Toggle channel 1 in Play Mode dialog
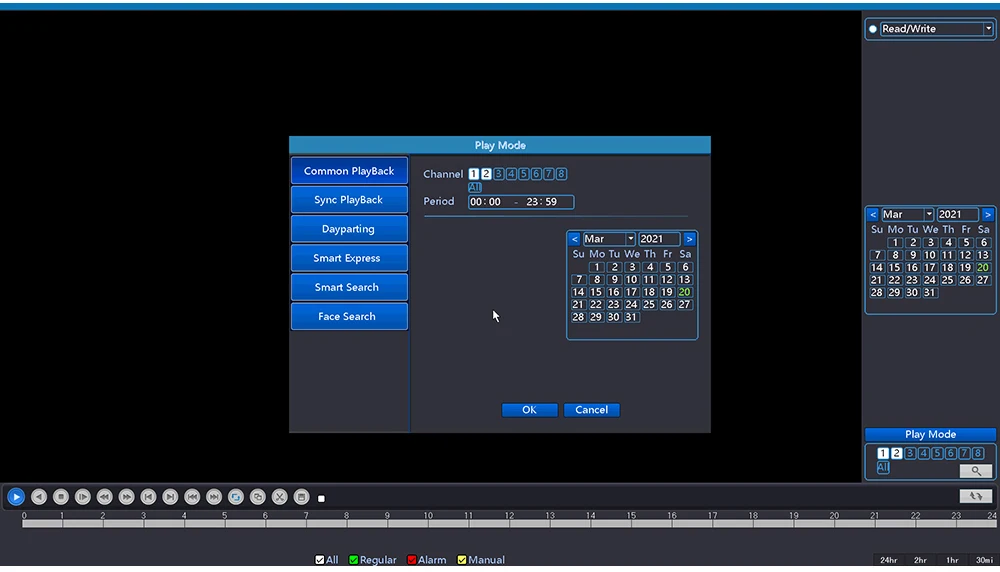This screenshot has height=572, width=1000. tap(473, 174)
